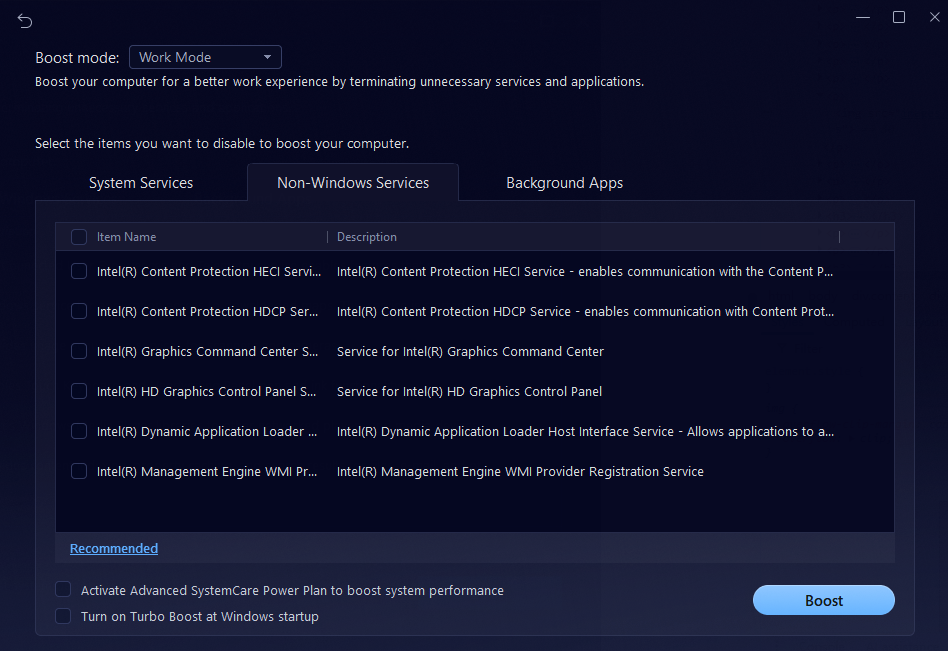
Task: Check Intel Content Protection HECI Service
Action: point(79,271)
